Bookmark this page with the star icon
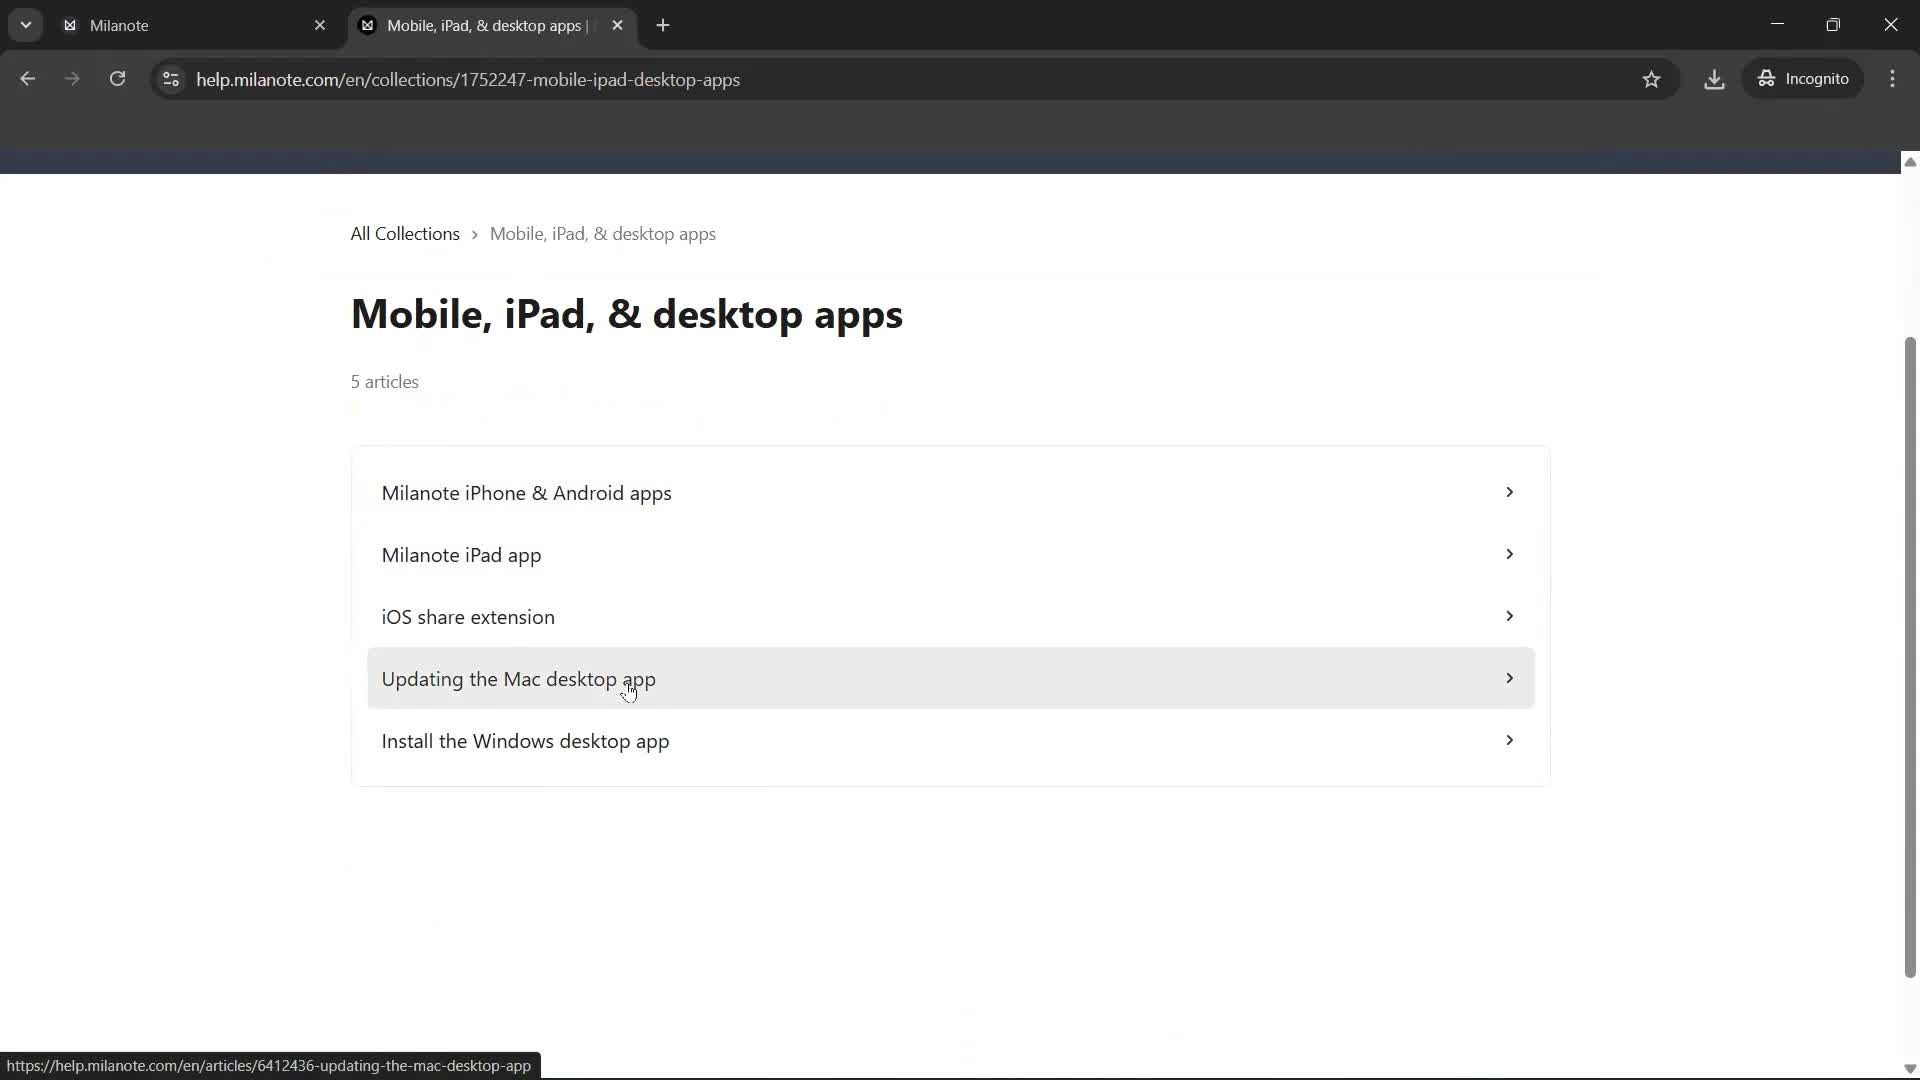 [1652, 79]
